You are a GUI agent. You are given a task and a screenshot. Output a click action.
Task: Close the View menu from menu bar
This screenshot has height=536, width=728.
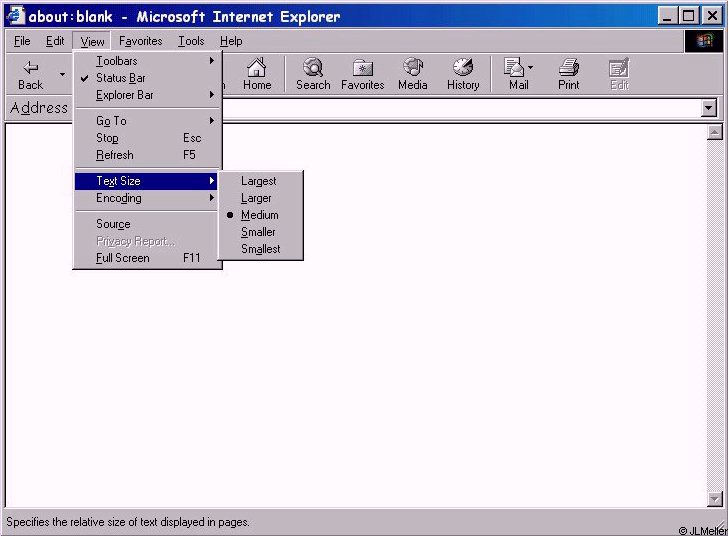pos(92,41)
